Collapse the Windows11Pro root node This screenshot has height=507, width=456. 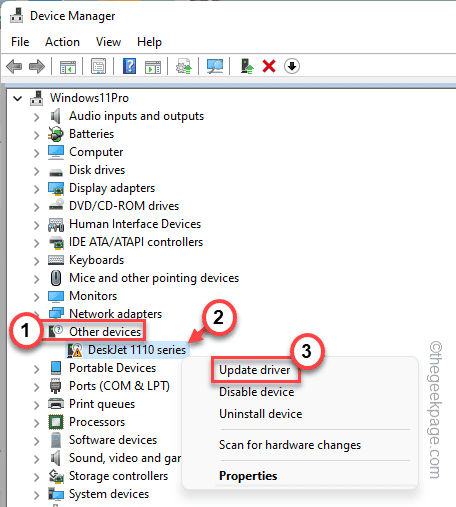click(x=17, y=98)
